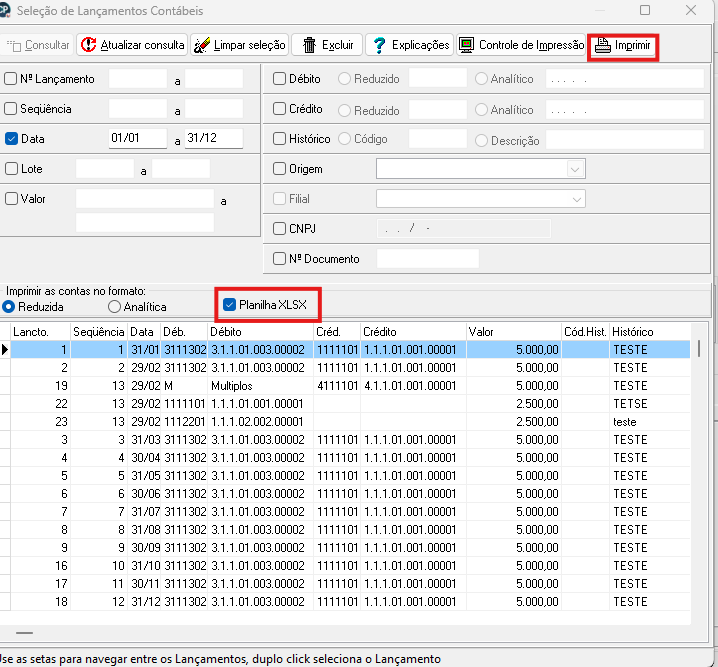Select the Reduzida account format radio

coord(8,307)
